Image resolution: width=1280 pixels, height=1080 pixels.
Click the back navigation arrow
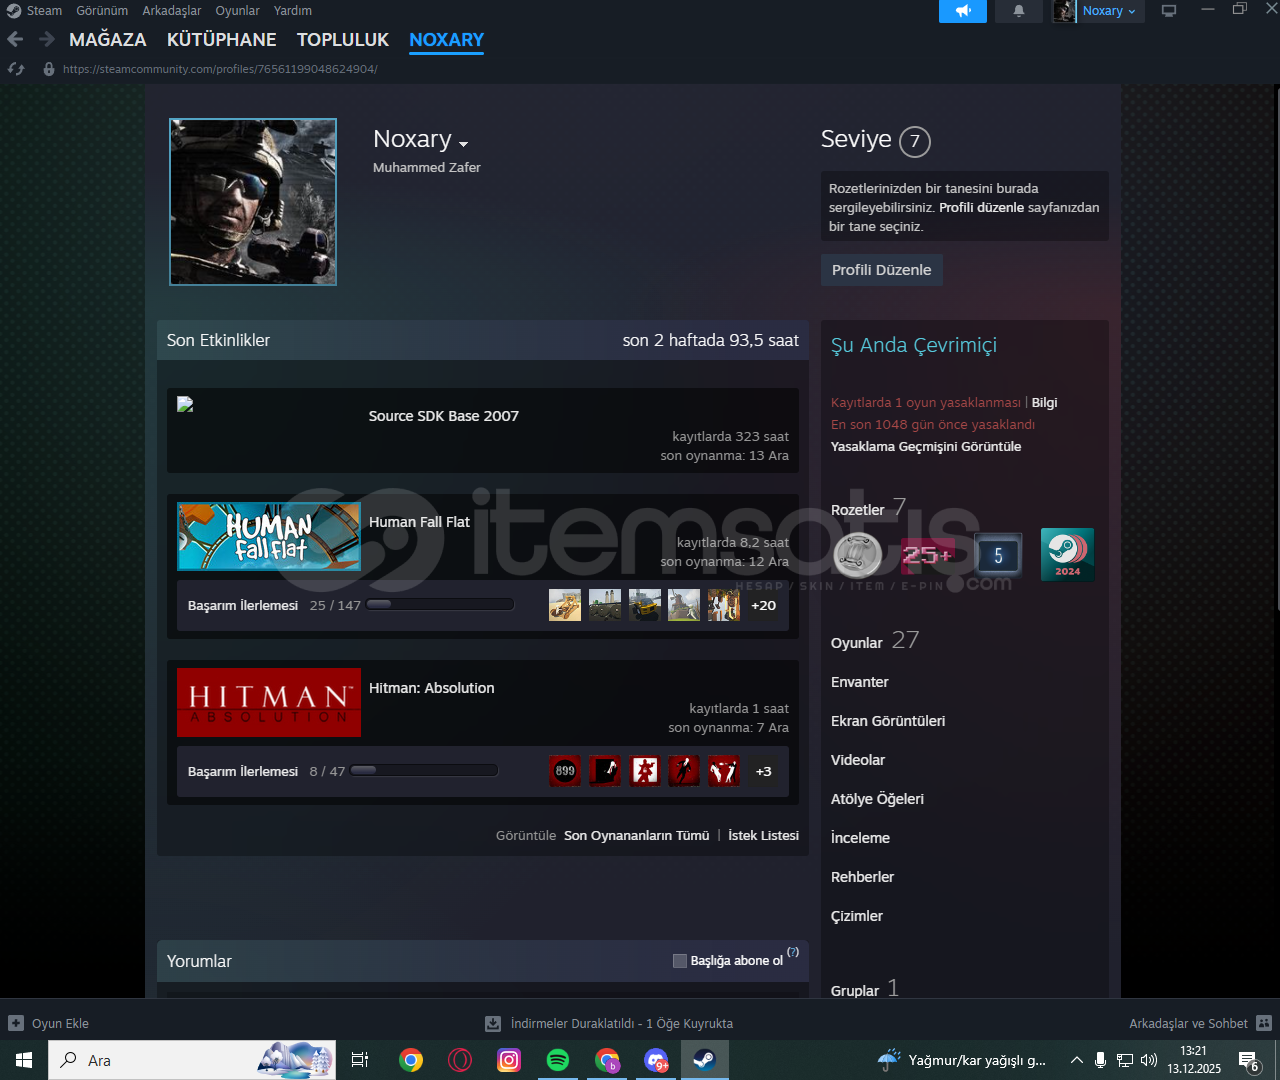[x=15, y=39]
